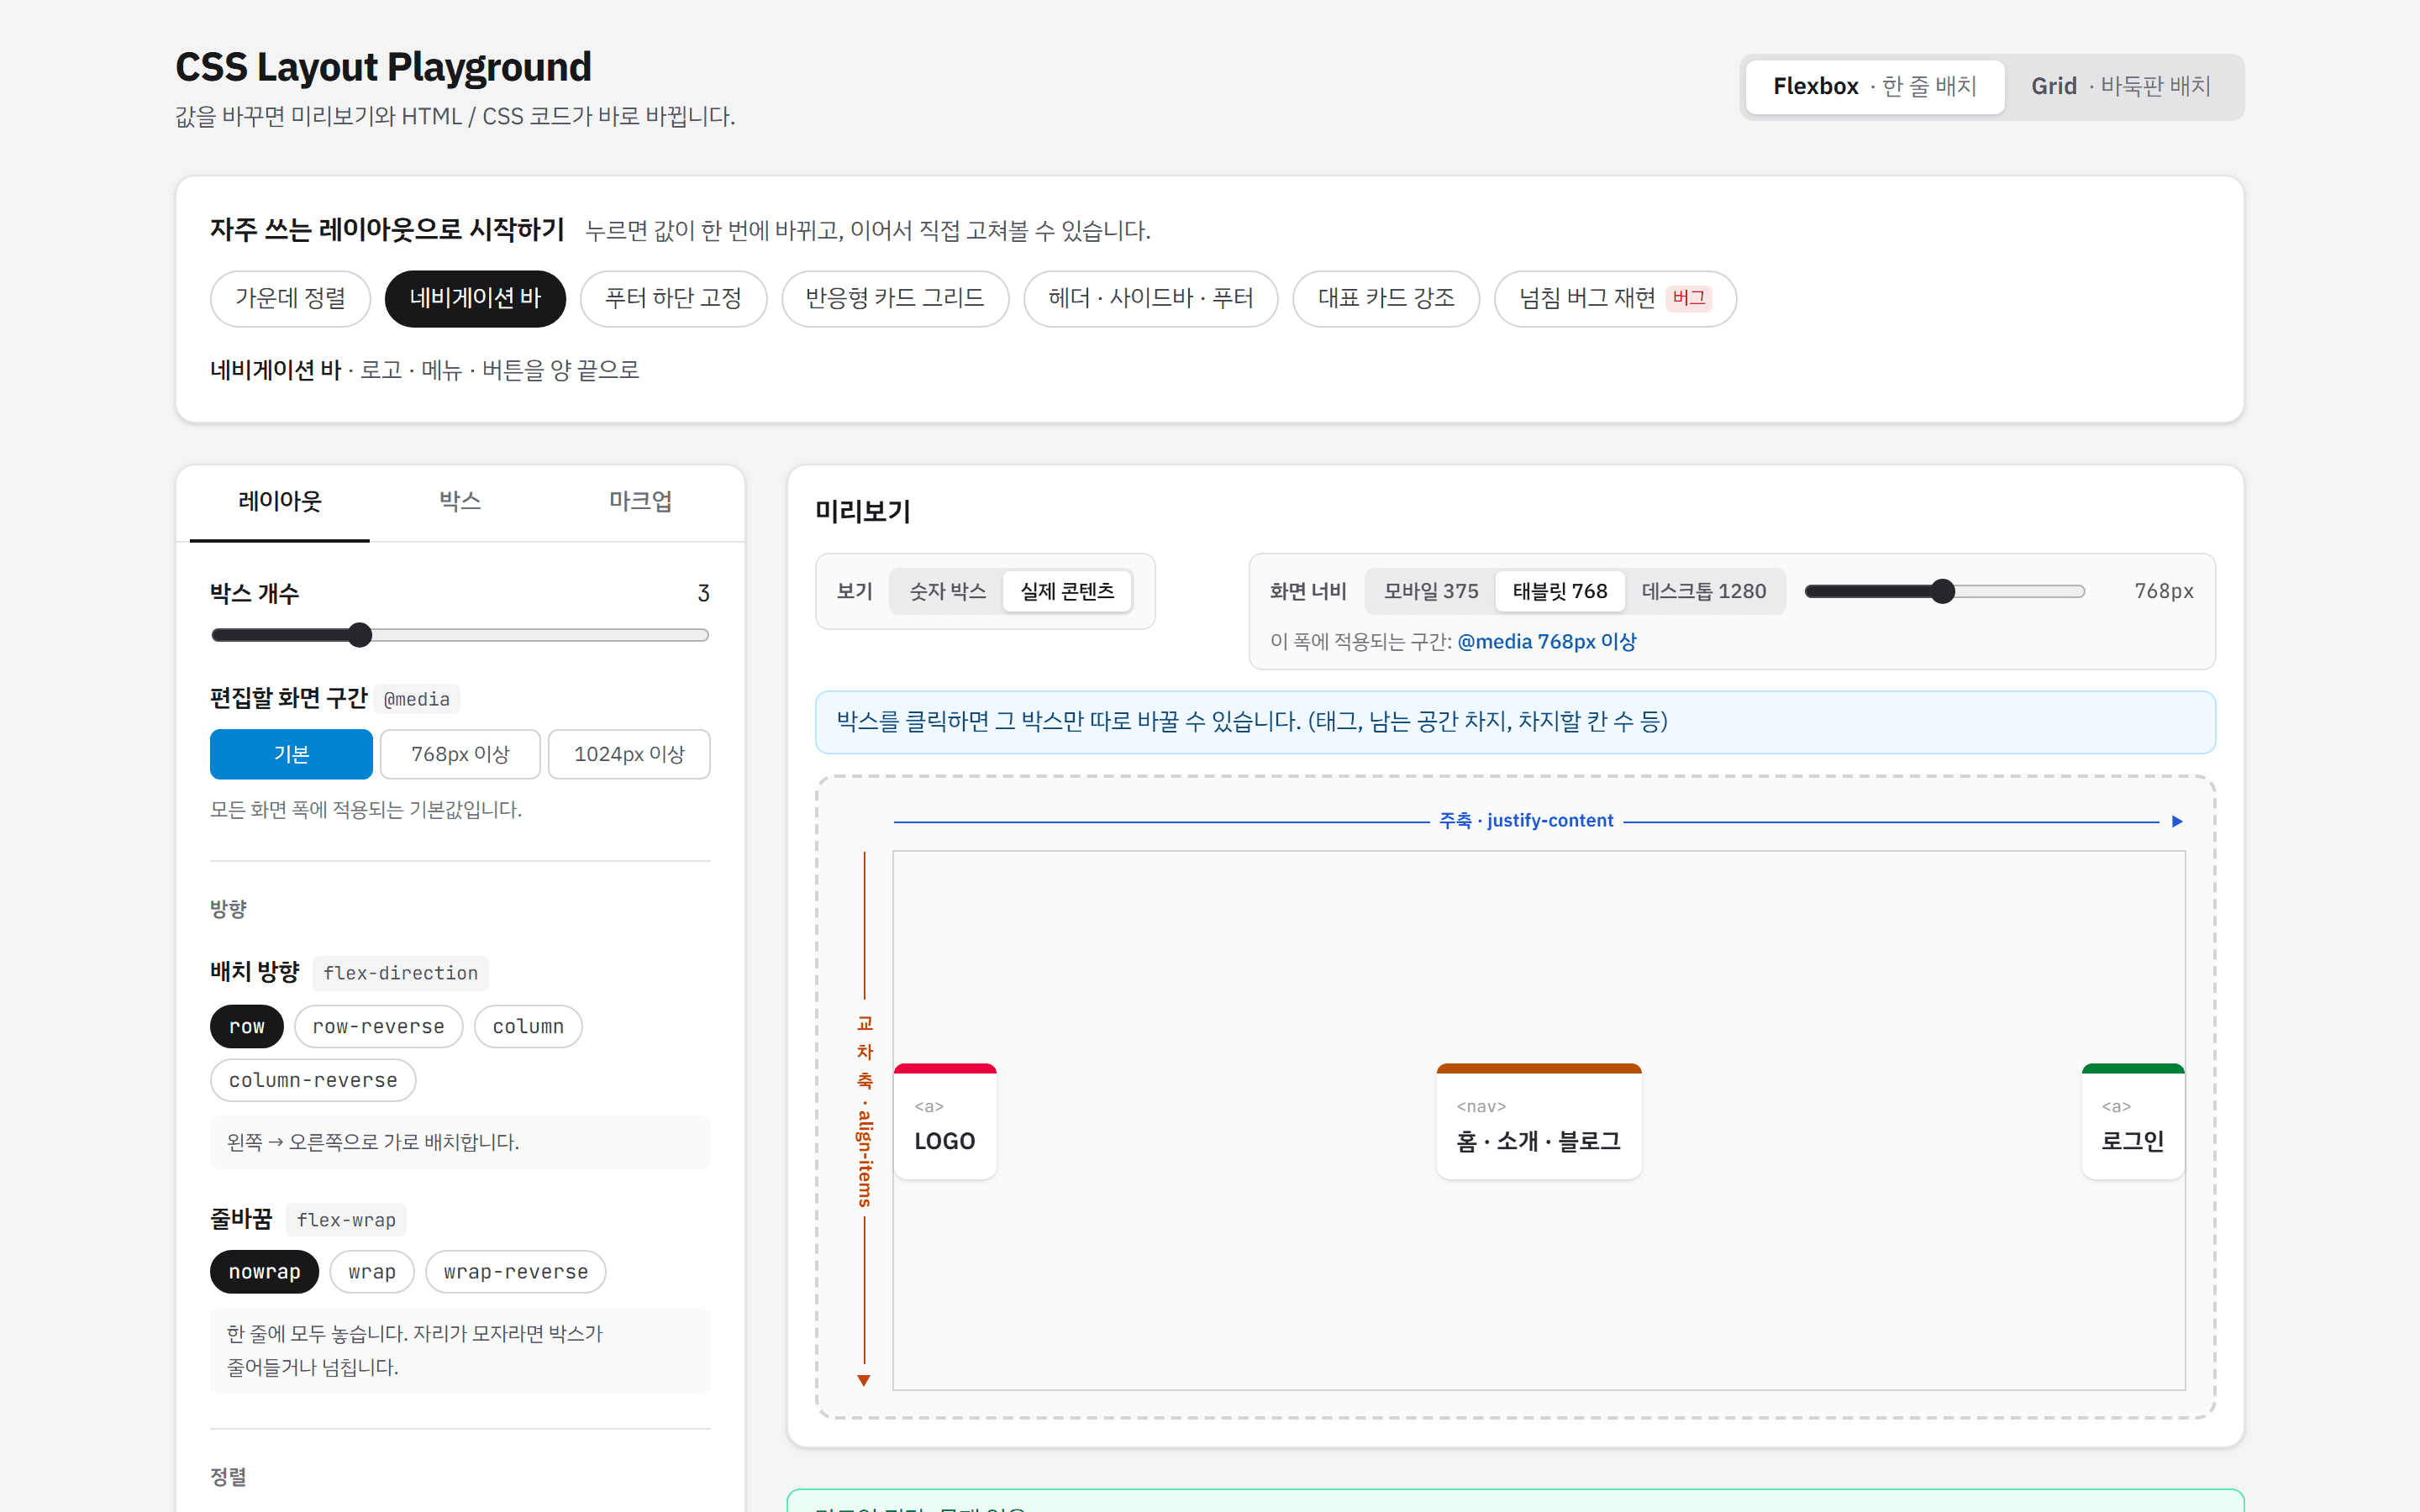Set flex-wrap to nowrap

(264, 1272)
